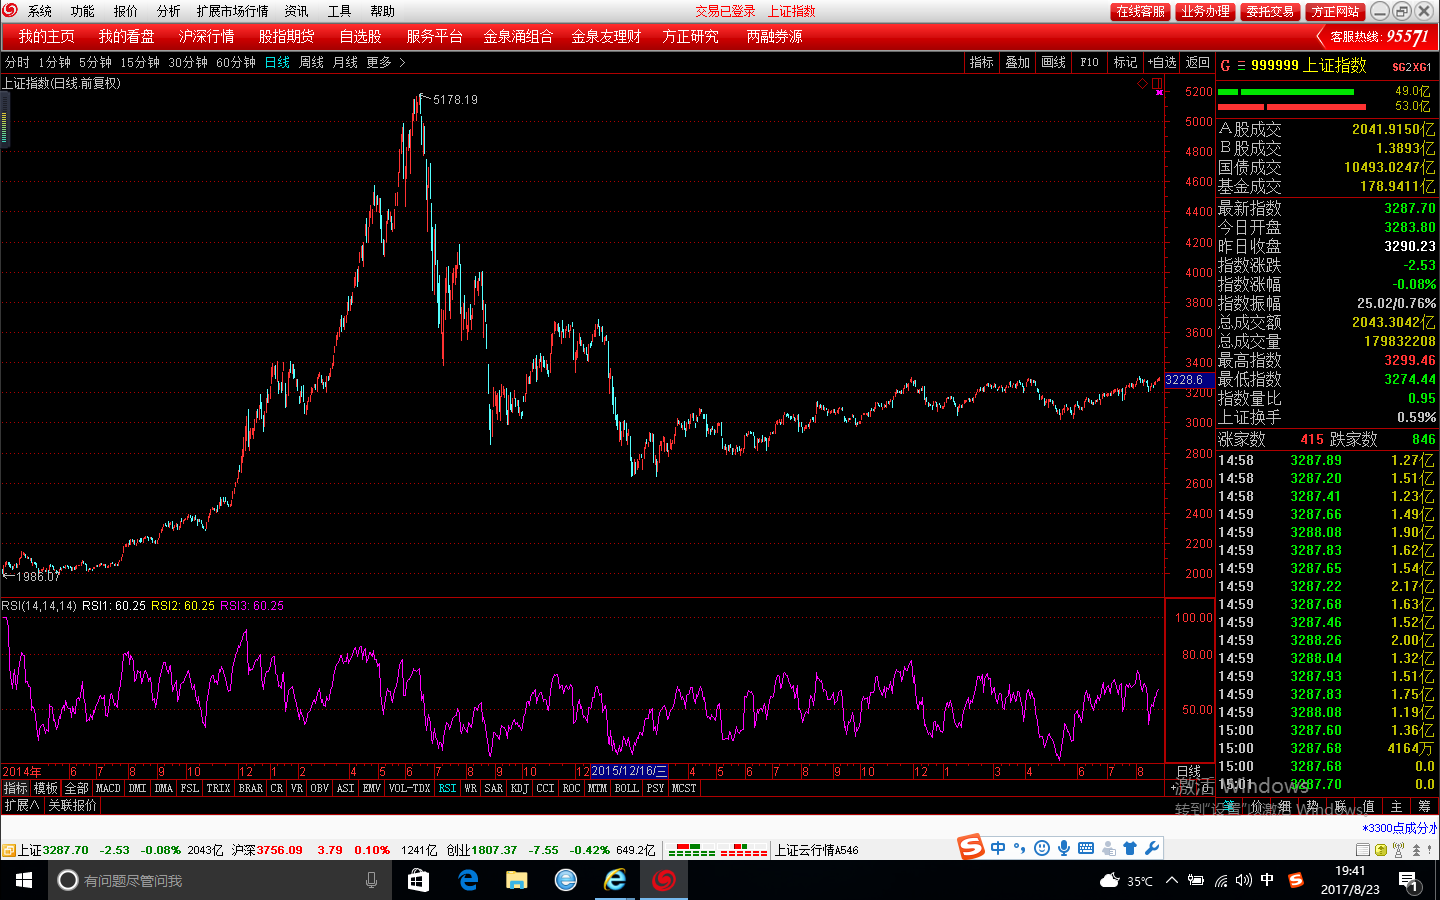
Task: Go to 我的主页 navigation tab
Action: click(47, 36)
